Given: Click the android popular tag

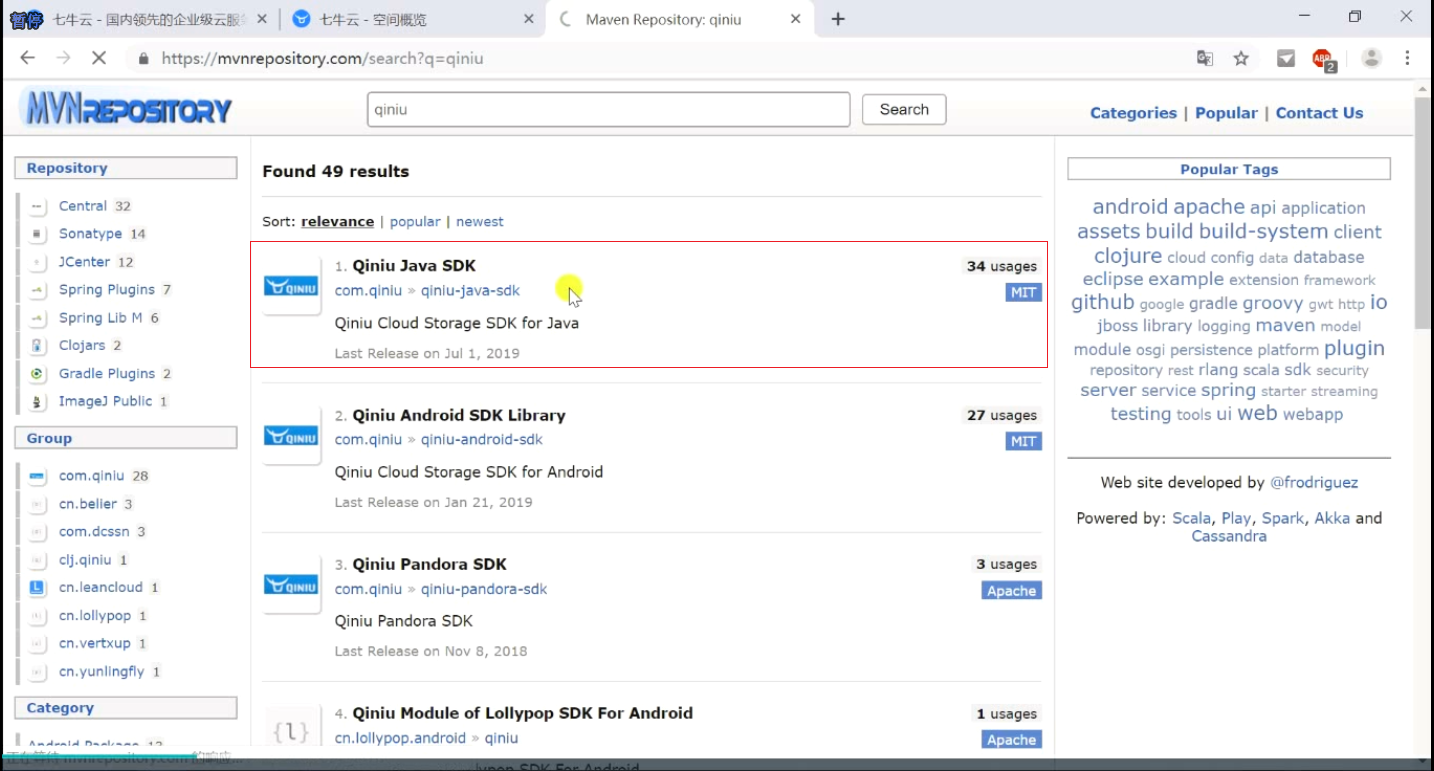Looking at the screenshot, I should [x=1130, y=206].
